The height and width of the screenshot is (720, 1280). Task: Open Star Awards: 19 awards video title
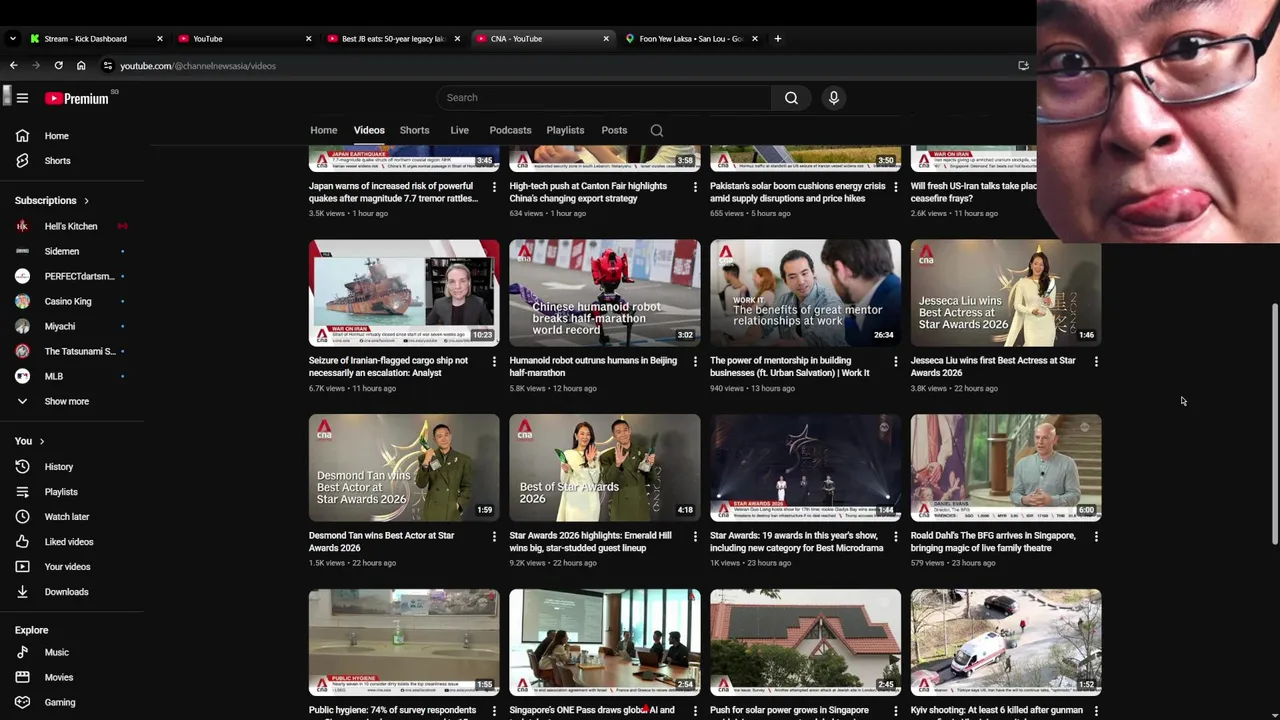[x=796, y=542]
